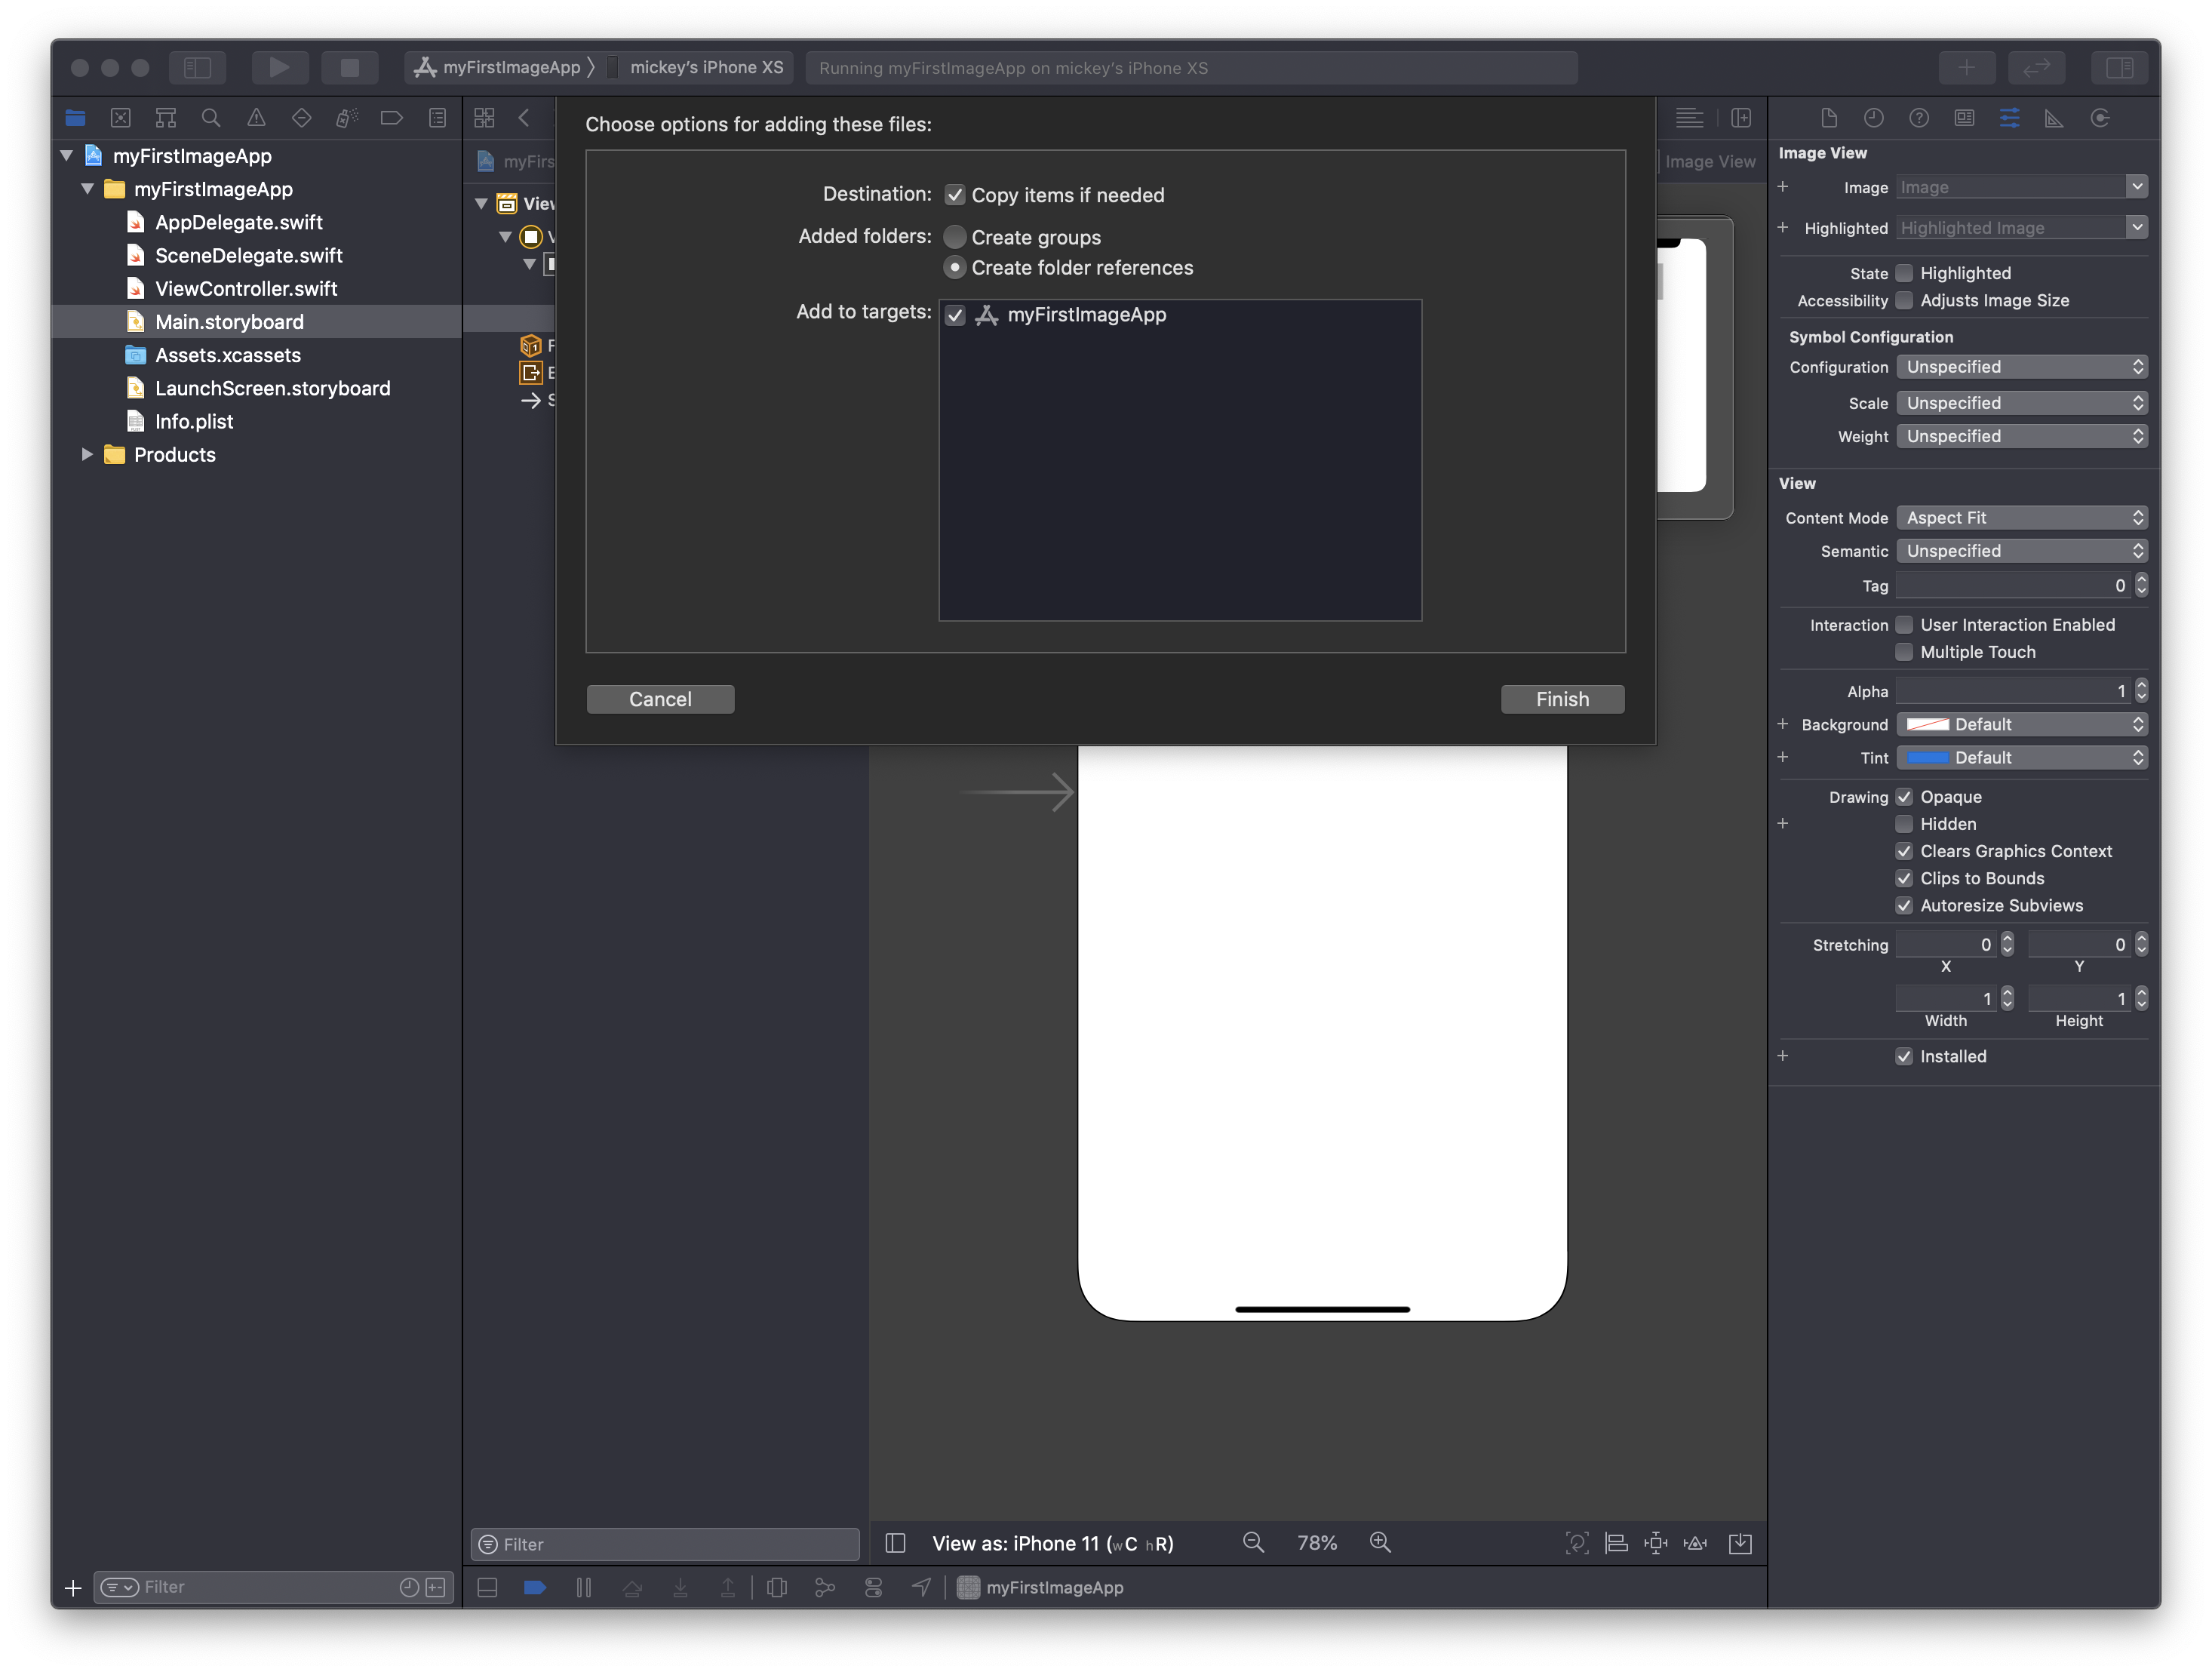Toggle the inspectors panel icon
2212x1672 pixels.
pyautogui.click(x=2119, y=67)
